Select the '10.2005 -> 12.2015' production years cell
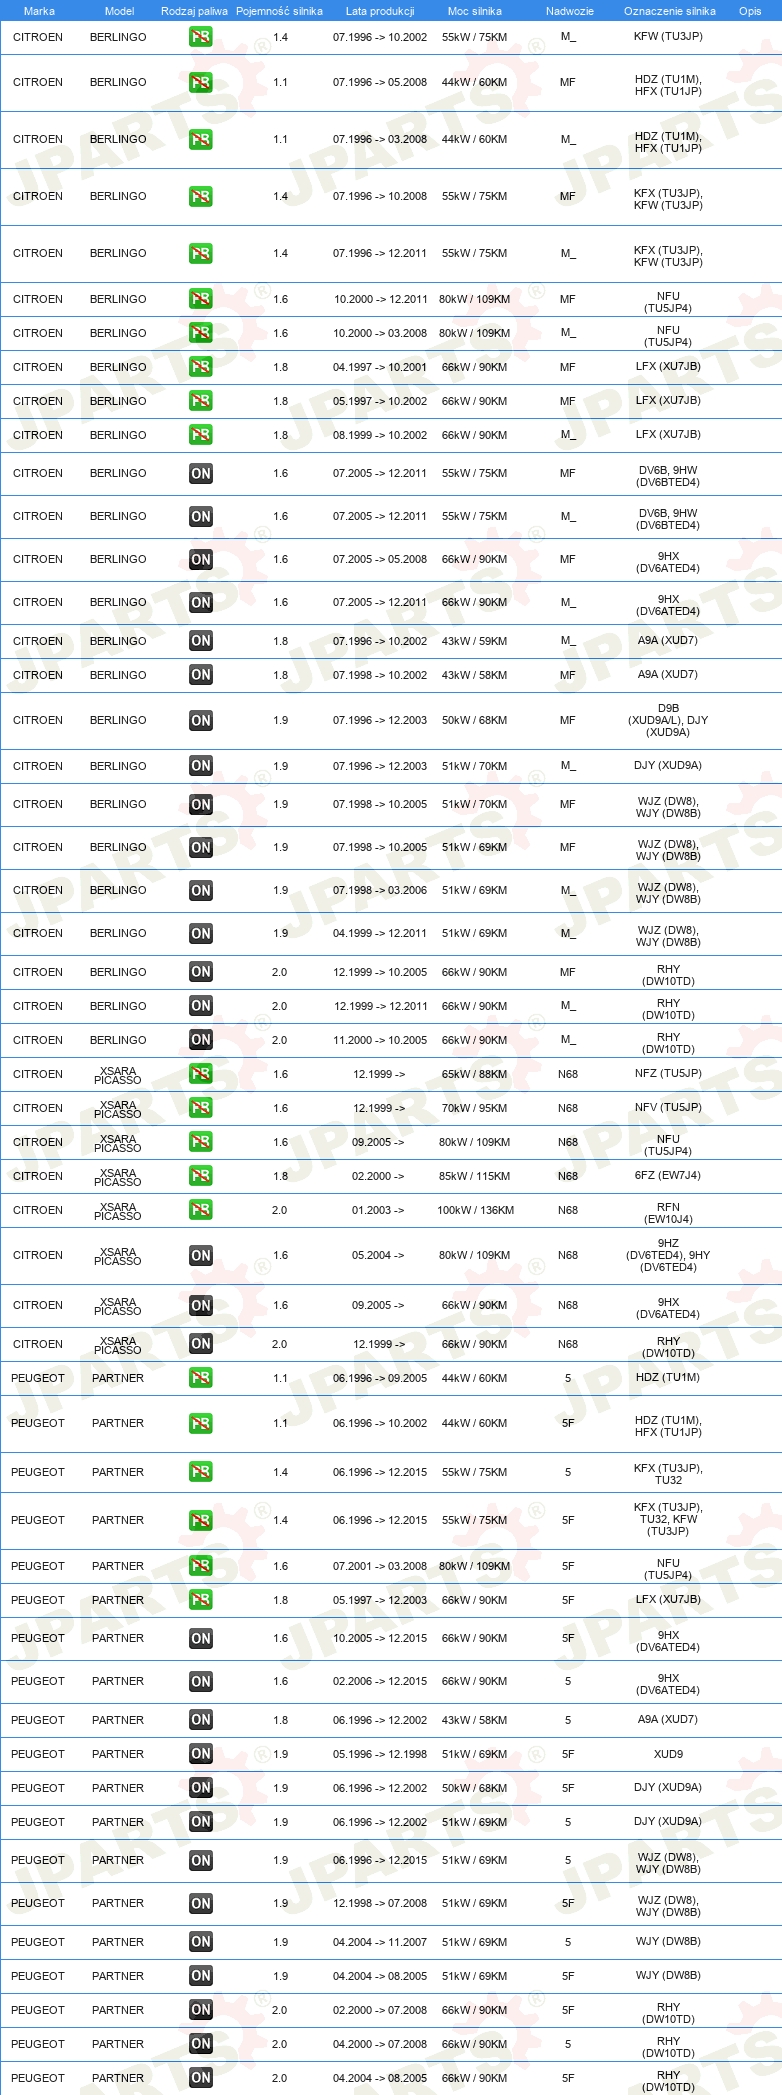Image resolution: width=782 pixels, height=2095 pixels. [380, 1638]
